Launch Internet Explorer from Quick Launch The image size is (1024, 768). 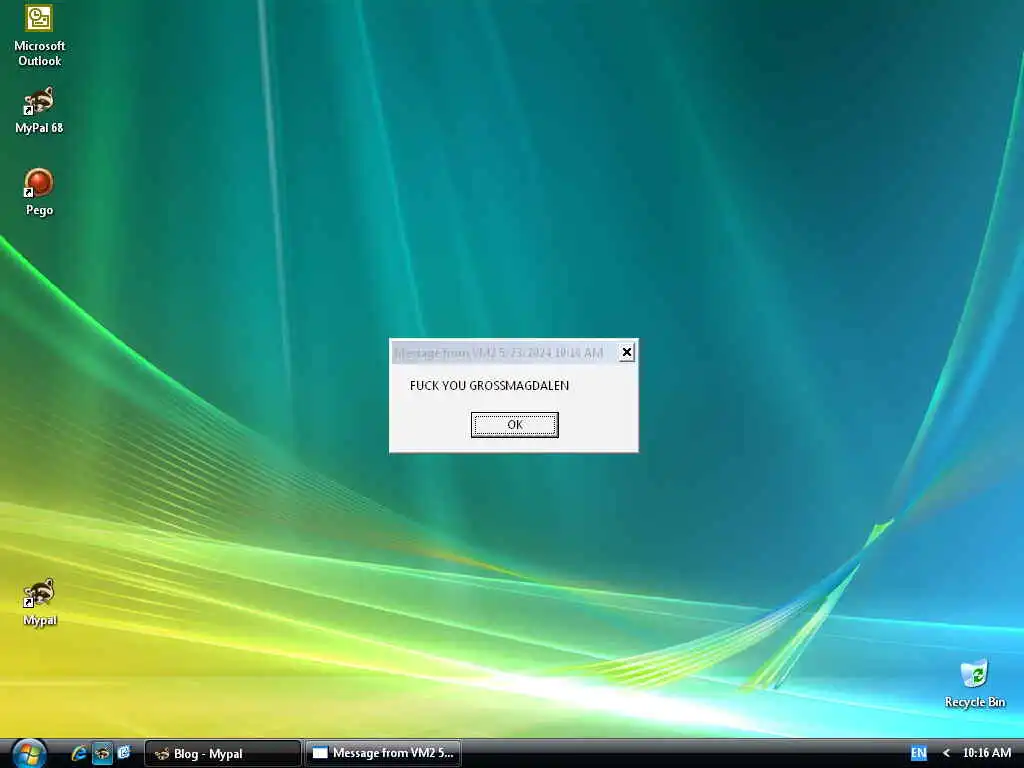tap(79, 753)
